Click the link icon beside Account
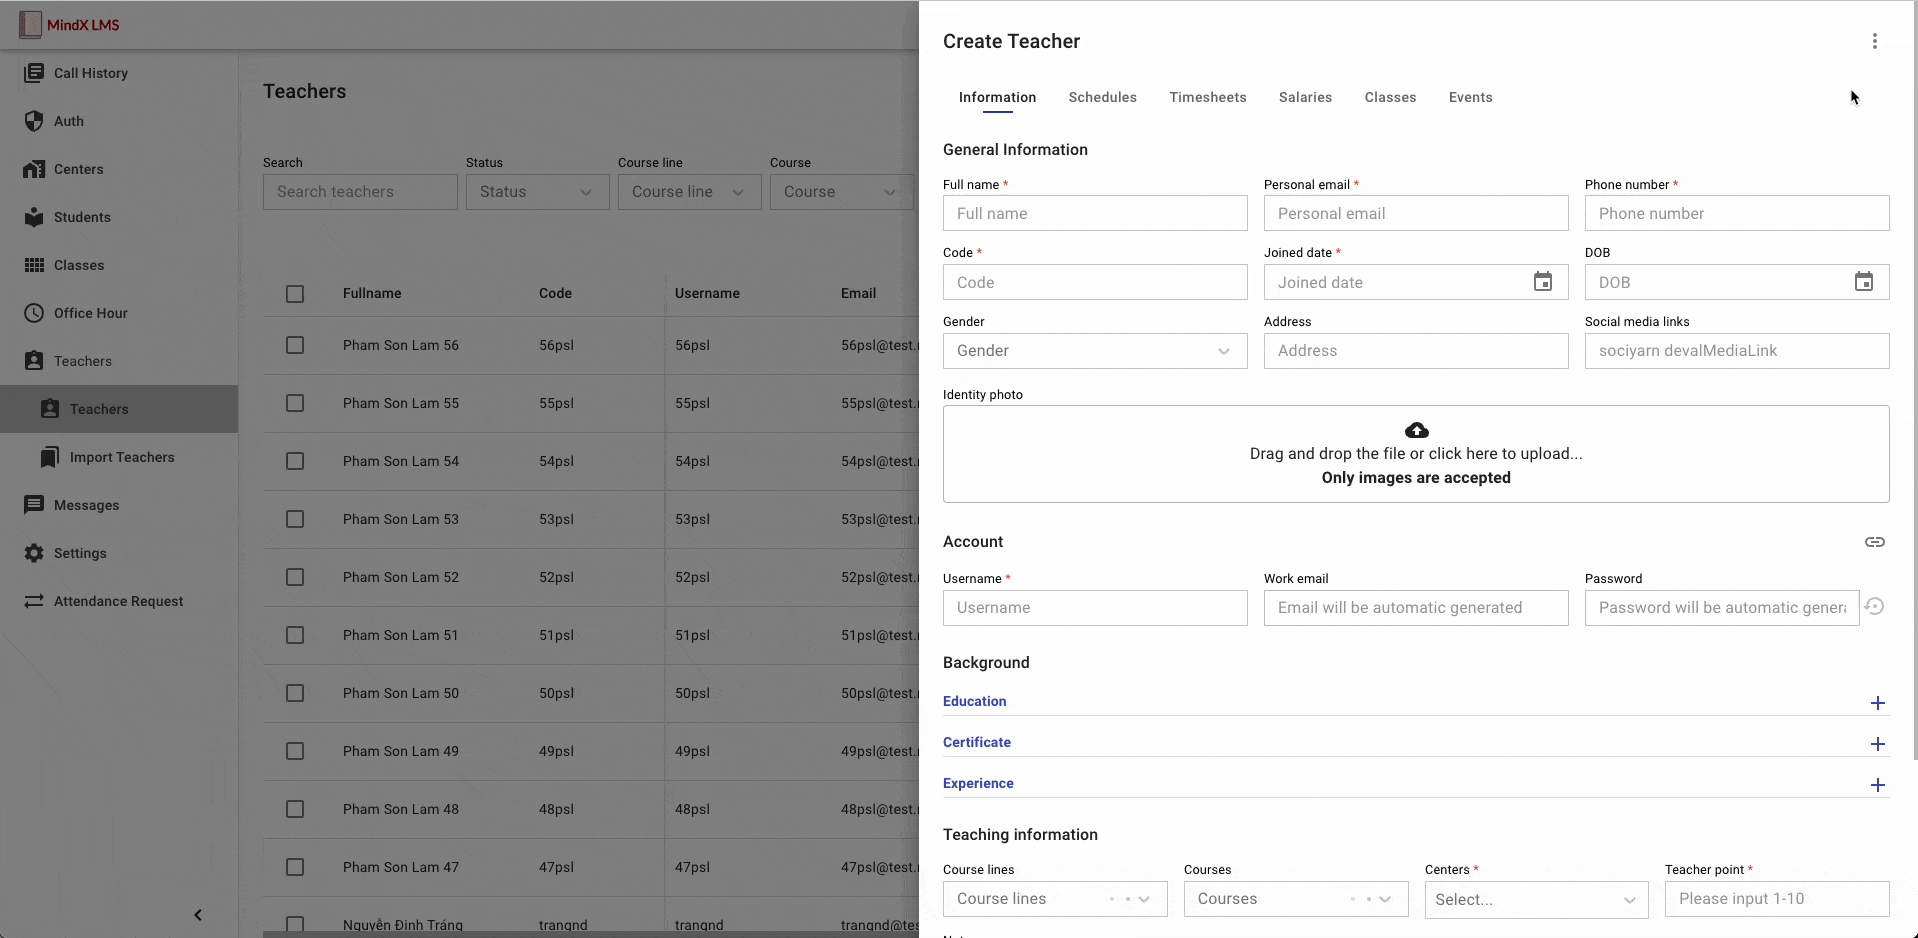Image resolution: width=1918 pixels, height=938 pixels. [1874, 542]
